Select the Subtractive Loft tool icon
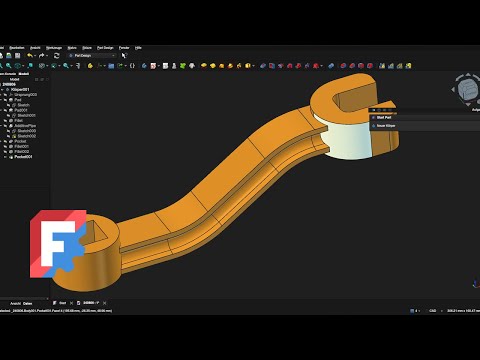480x360 pixels. click(289, 66)
